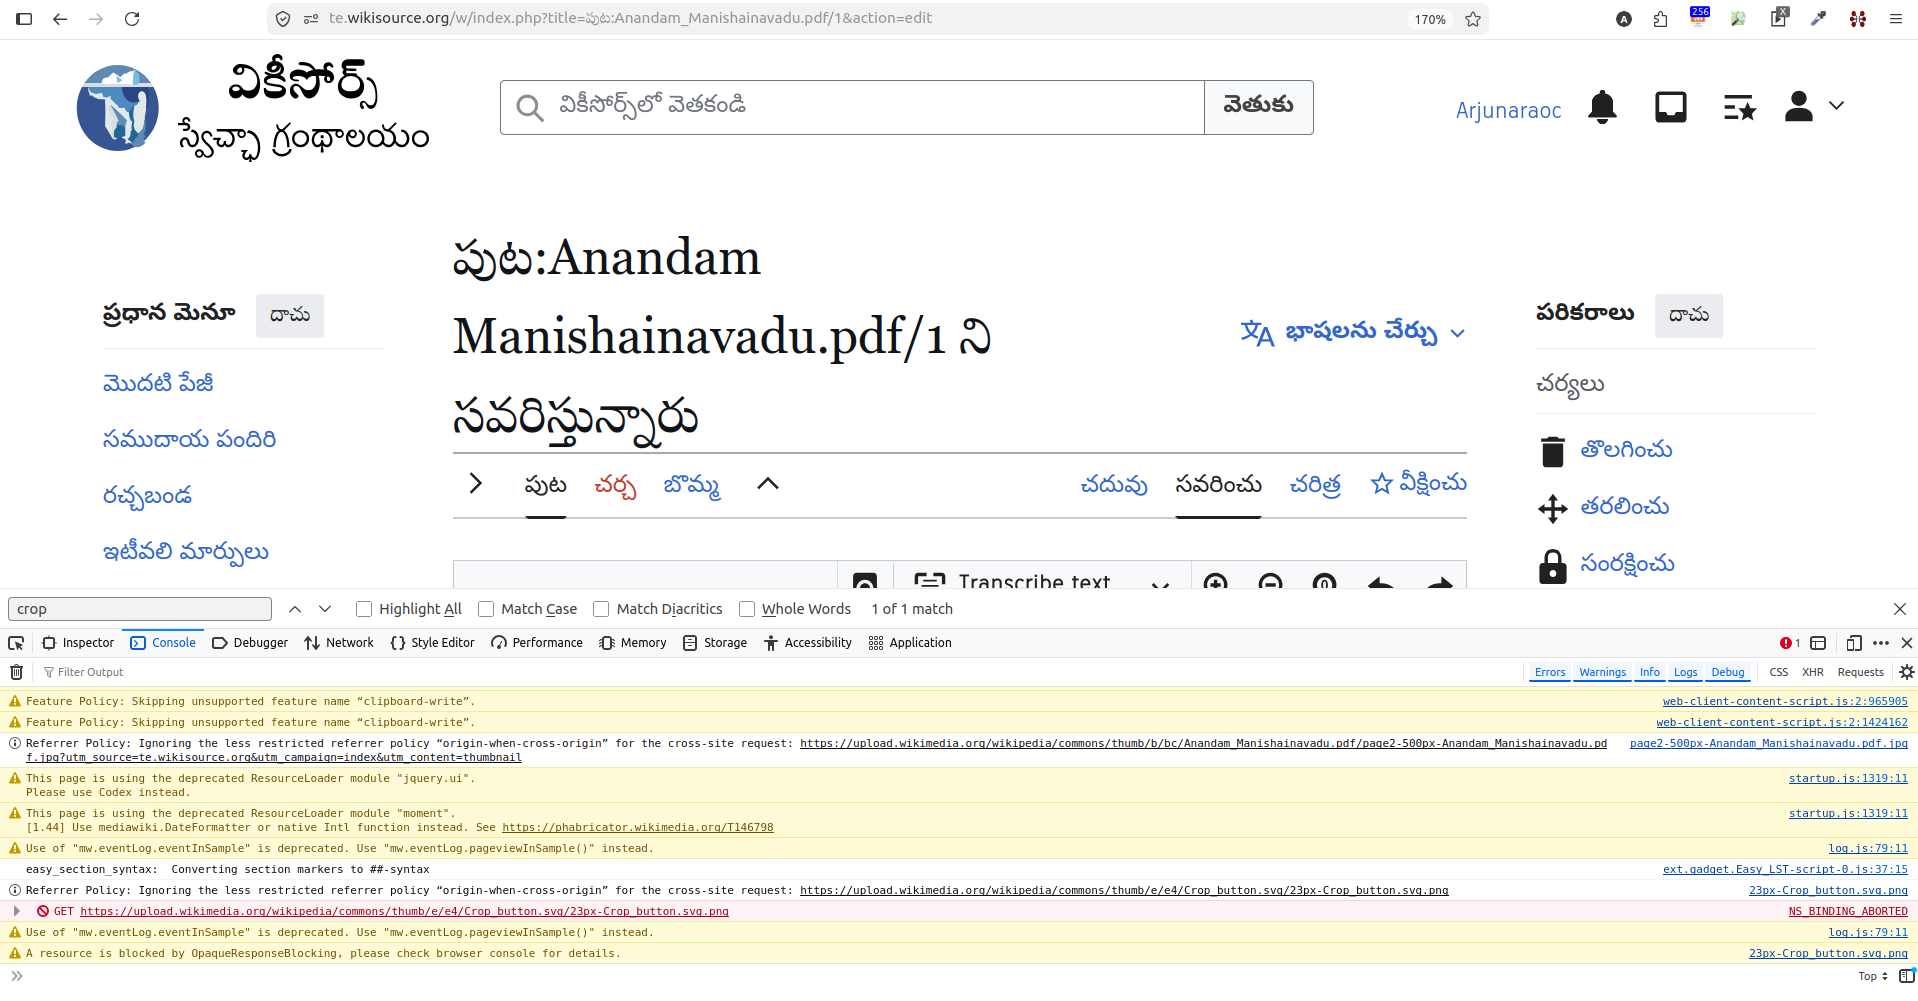
Task: Clear console output with trash icon
Action: pos(16,672)
